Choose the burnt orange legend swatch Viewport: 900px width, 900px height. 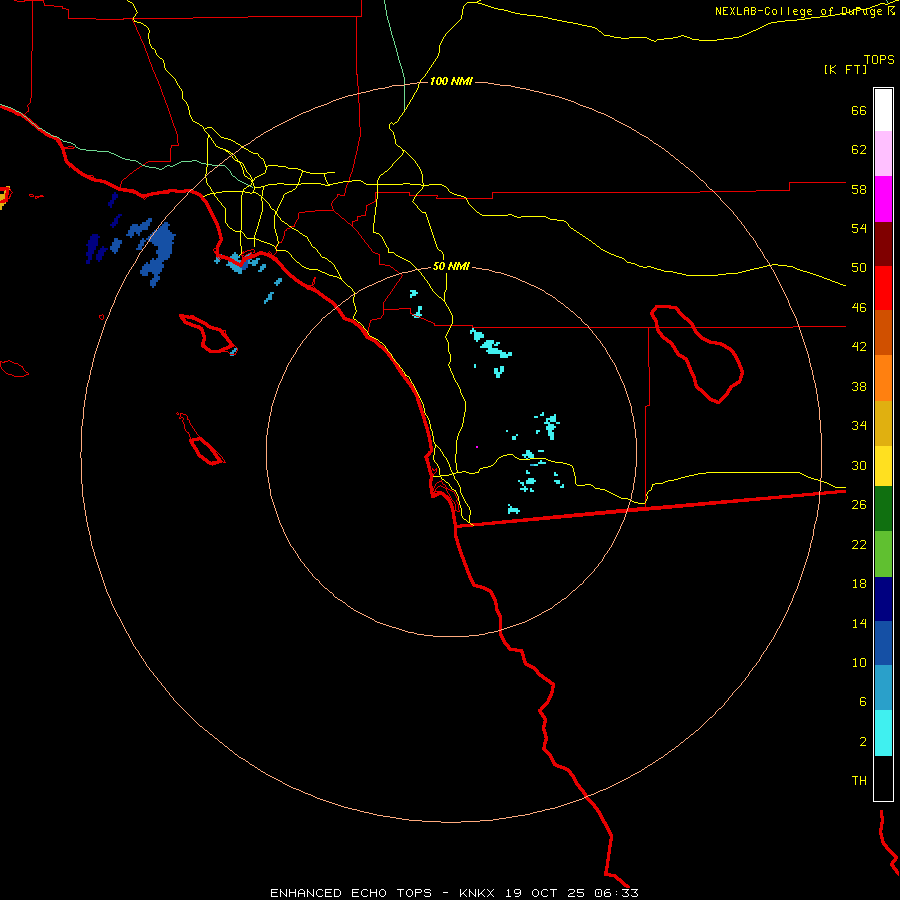pos(883,332)
